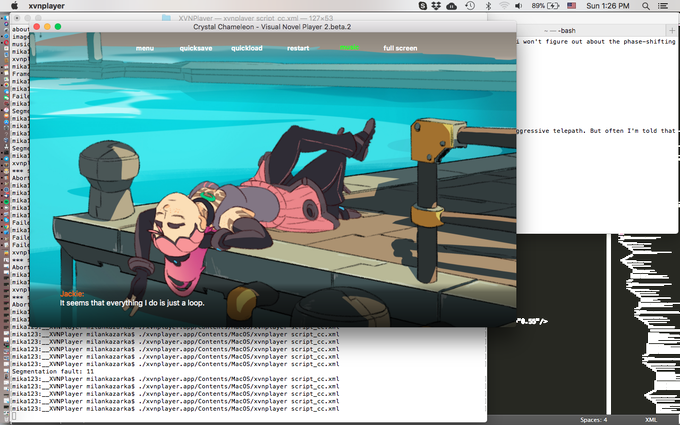The height and width of the screenshot is (425, 680).
Task: Click the editor minimap
Action: pos(645,324)
